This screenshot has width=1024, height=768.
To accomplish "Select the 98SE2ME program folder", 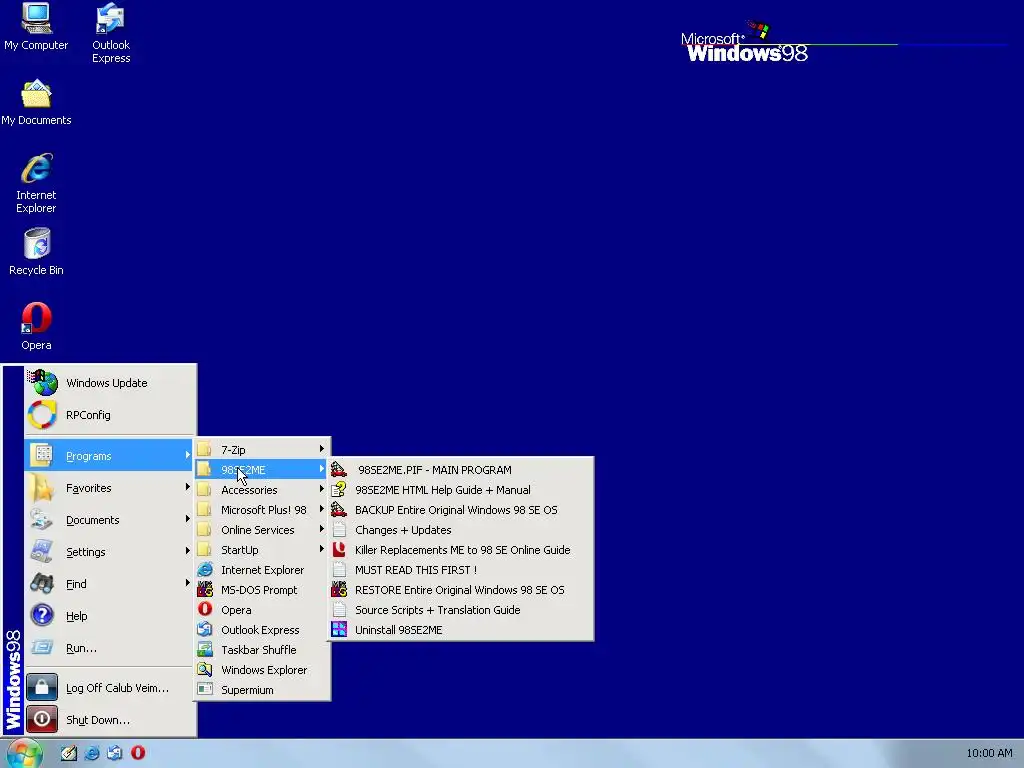I will pyautogui.click(x=262, y=470).
